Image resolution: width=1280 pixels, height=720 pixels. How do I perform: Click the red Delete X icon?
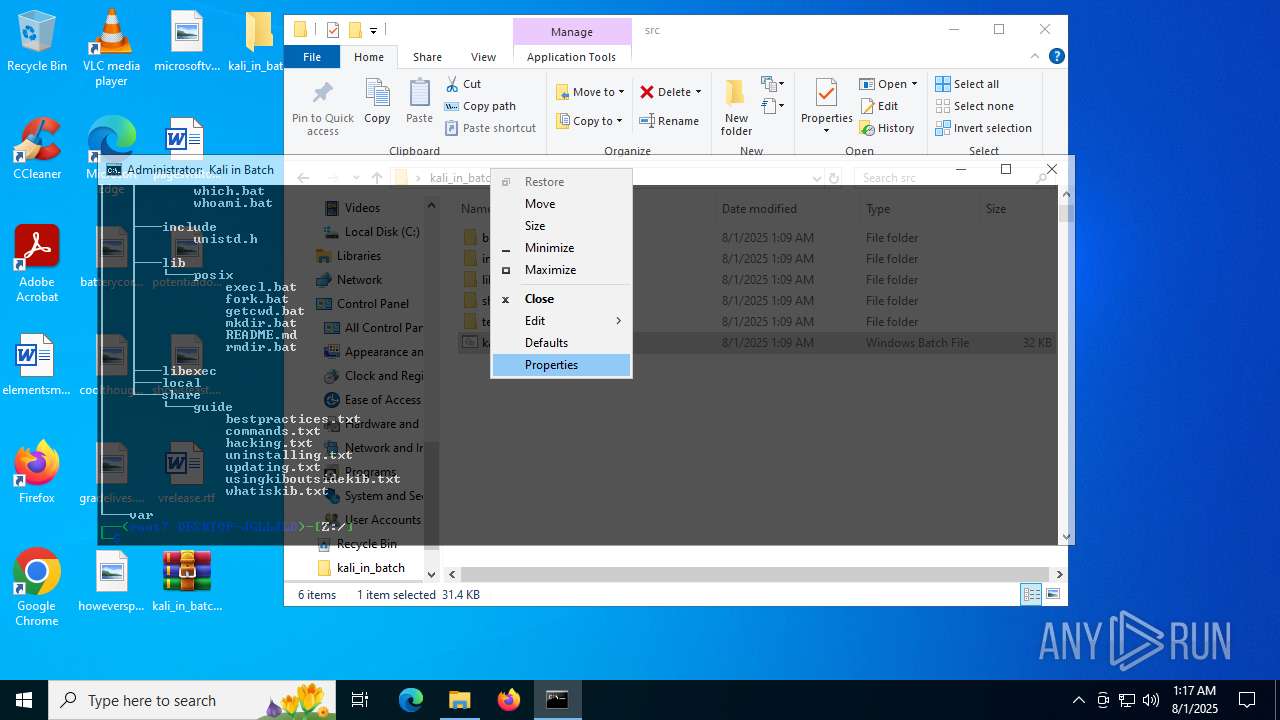pyautogui.click(x=647, y=92)
